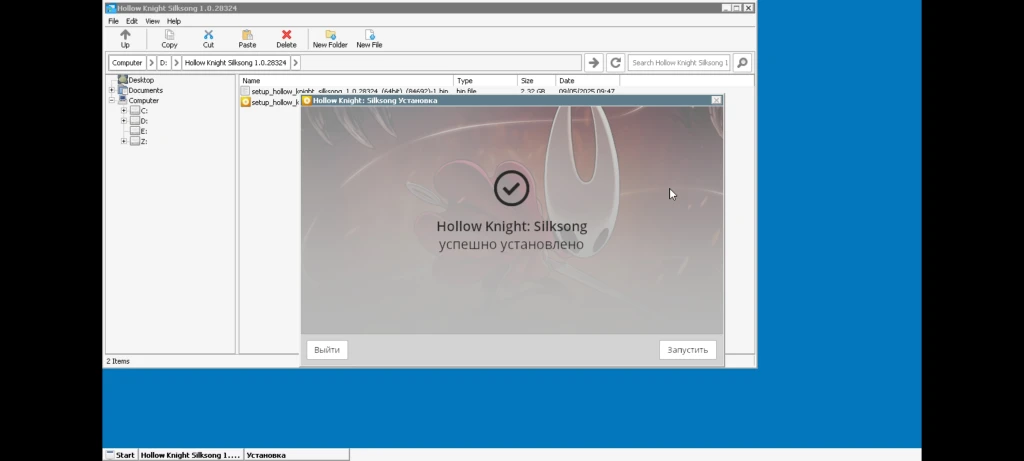Select D: drive label in tree
1024x461 pixels.
(x=144, y=121)
